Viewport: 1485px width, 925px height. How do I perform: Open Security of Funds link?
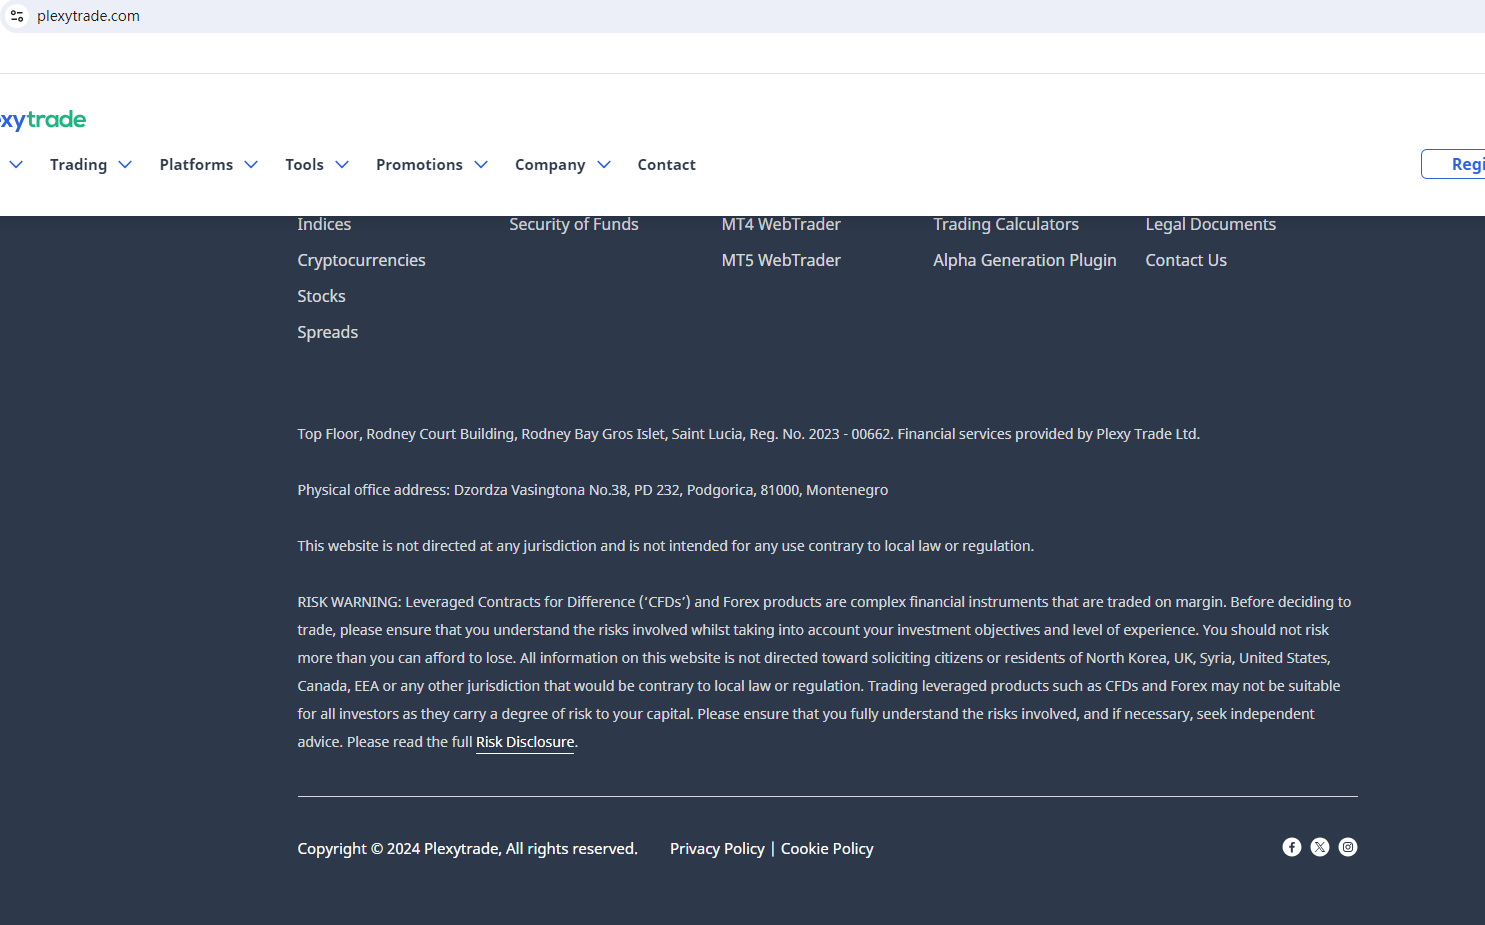[574, 224]
